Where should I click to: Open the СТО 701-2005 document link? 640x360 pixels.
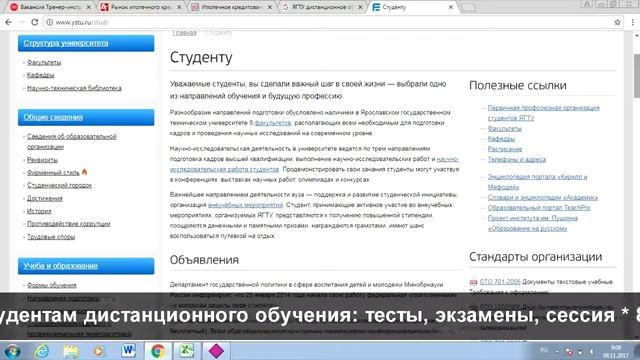tap(500, 282)
